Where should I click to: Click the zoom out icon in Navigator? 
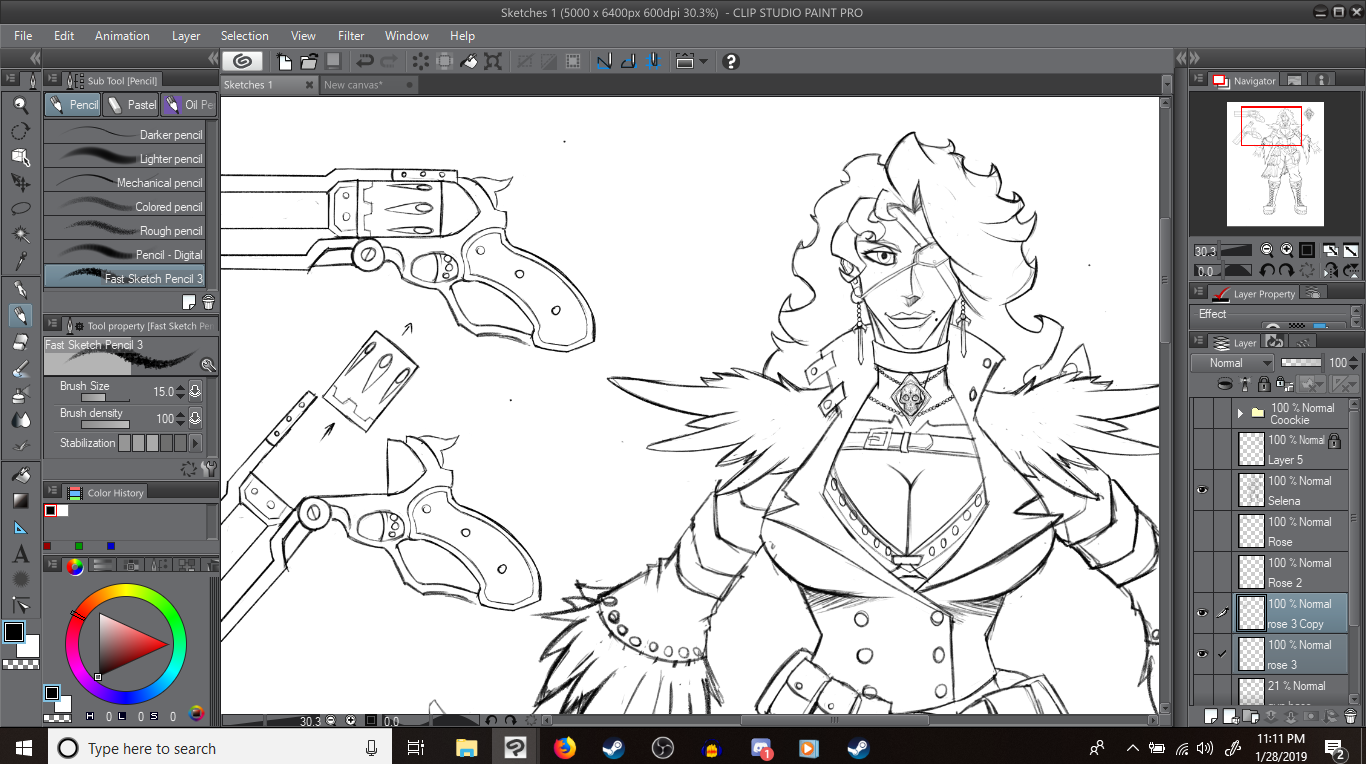coord(1267,250)
